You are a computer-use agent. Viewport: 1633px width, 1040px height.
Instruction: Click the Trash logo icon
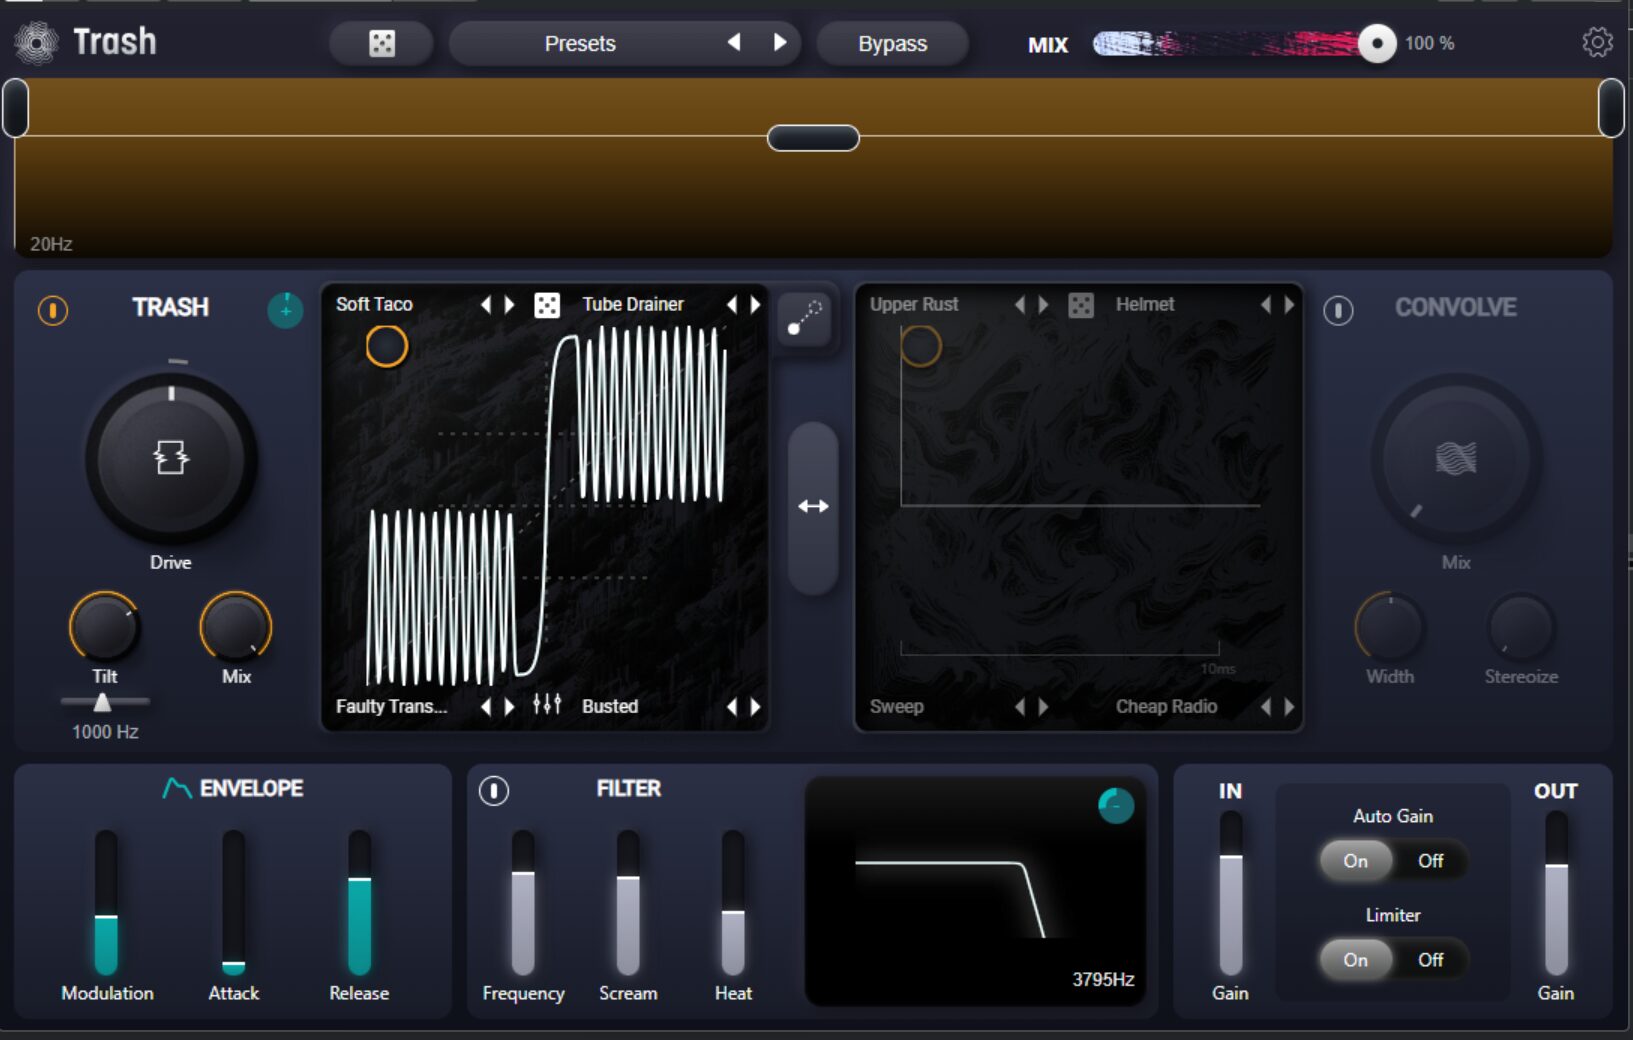tap(36, 43)
